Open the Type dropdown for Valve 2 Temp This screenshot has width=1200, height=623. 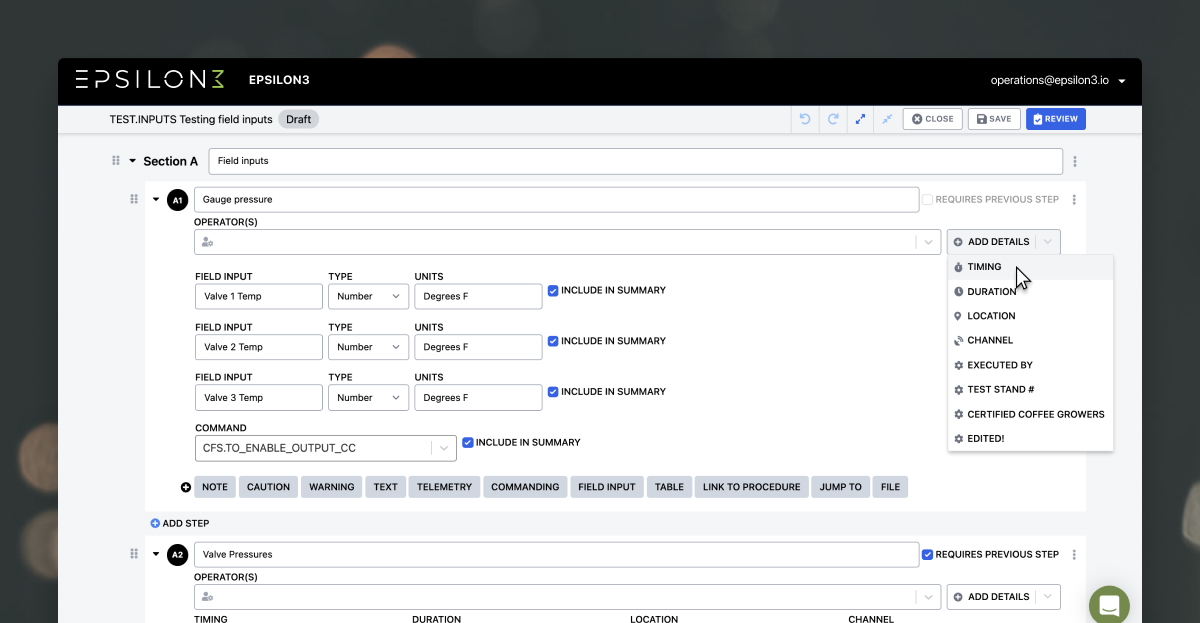[368, 347]
